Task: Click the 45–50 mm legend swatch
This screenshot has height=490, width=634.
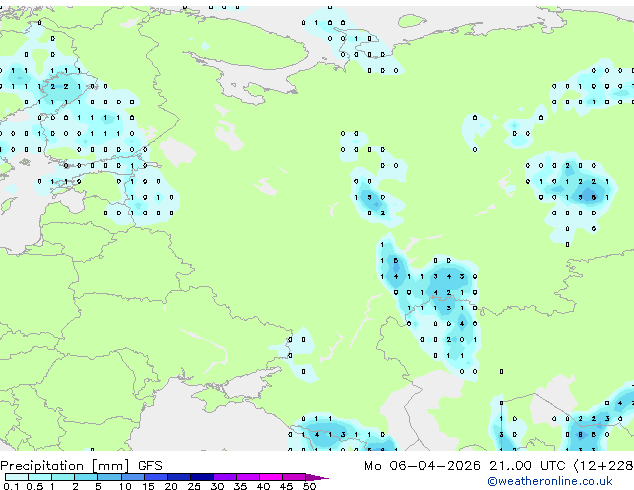Action: click(294, 477)
